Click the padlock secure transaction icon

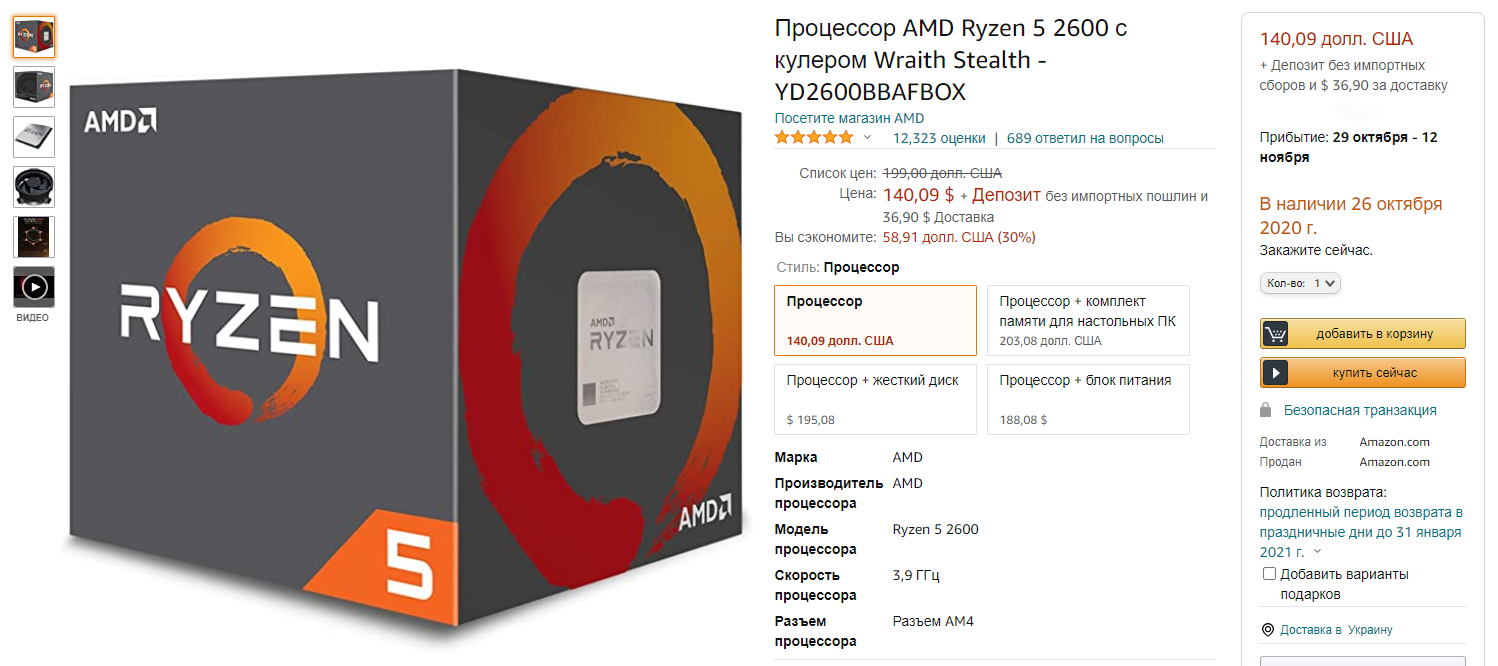click(1266, 410)
